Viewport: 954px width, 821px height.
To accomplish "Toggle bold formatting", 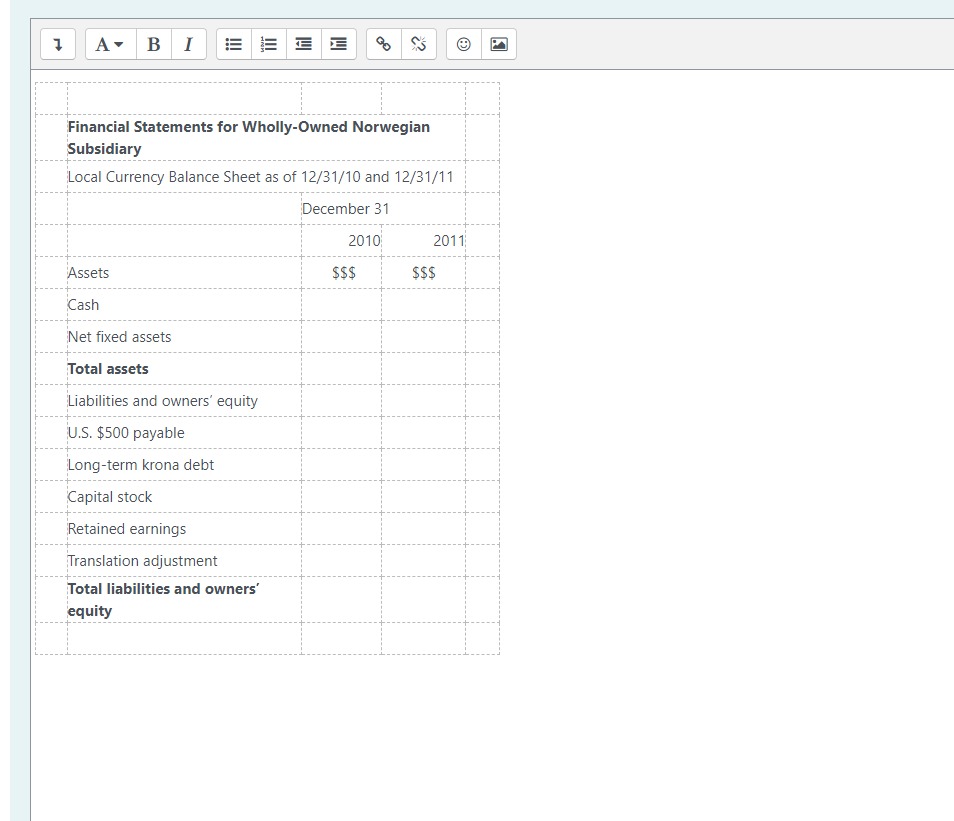I will pyautogui.click(x=154, y=44).
